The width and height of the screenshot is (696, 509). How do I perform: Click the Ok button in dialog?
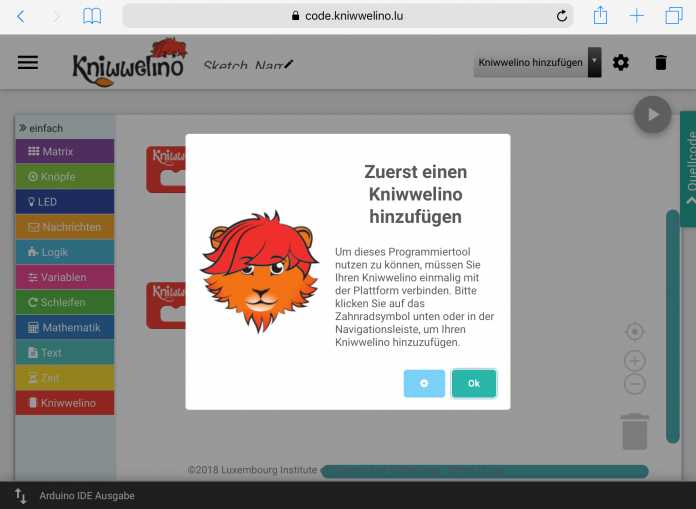(473, 383)
